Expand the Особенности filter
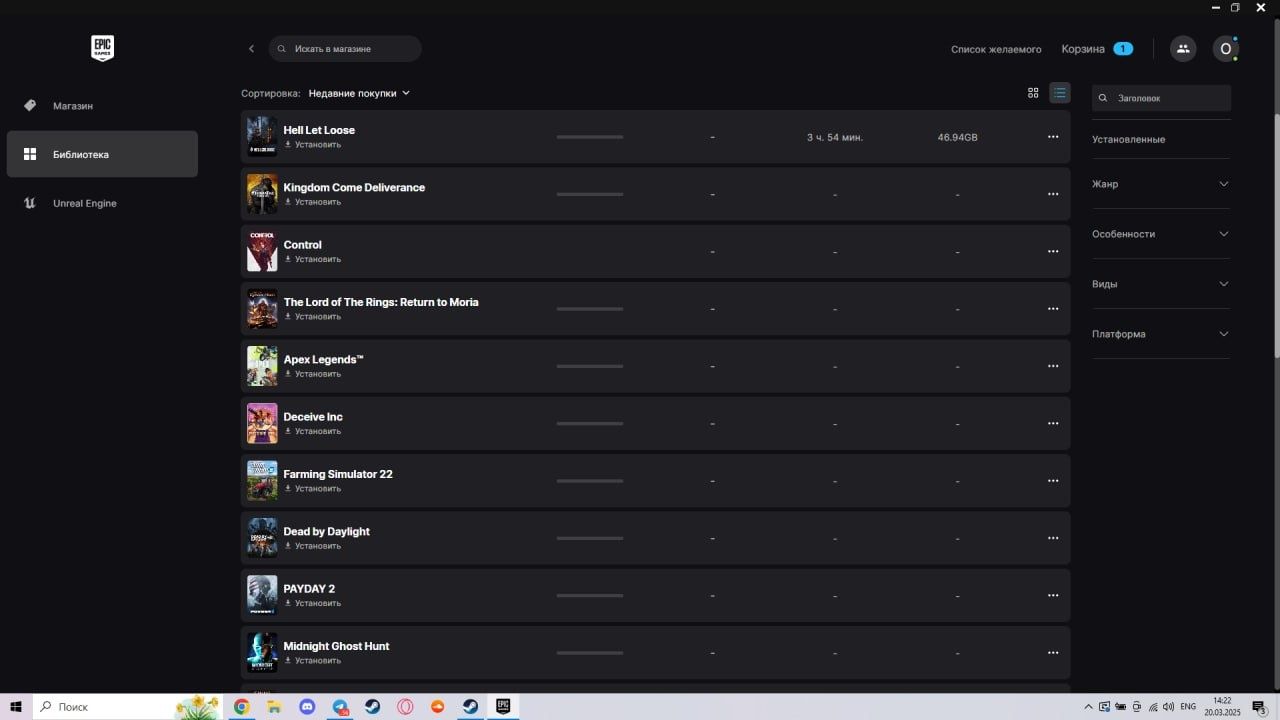Image resolution: width=1280 pixels, height=720 pixels. point(1161,234)
